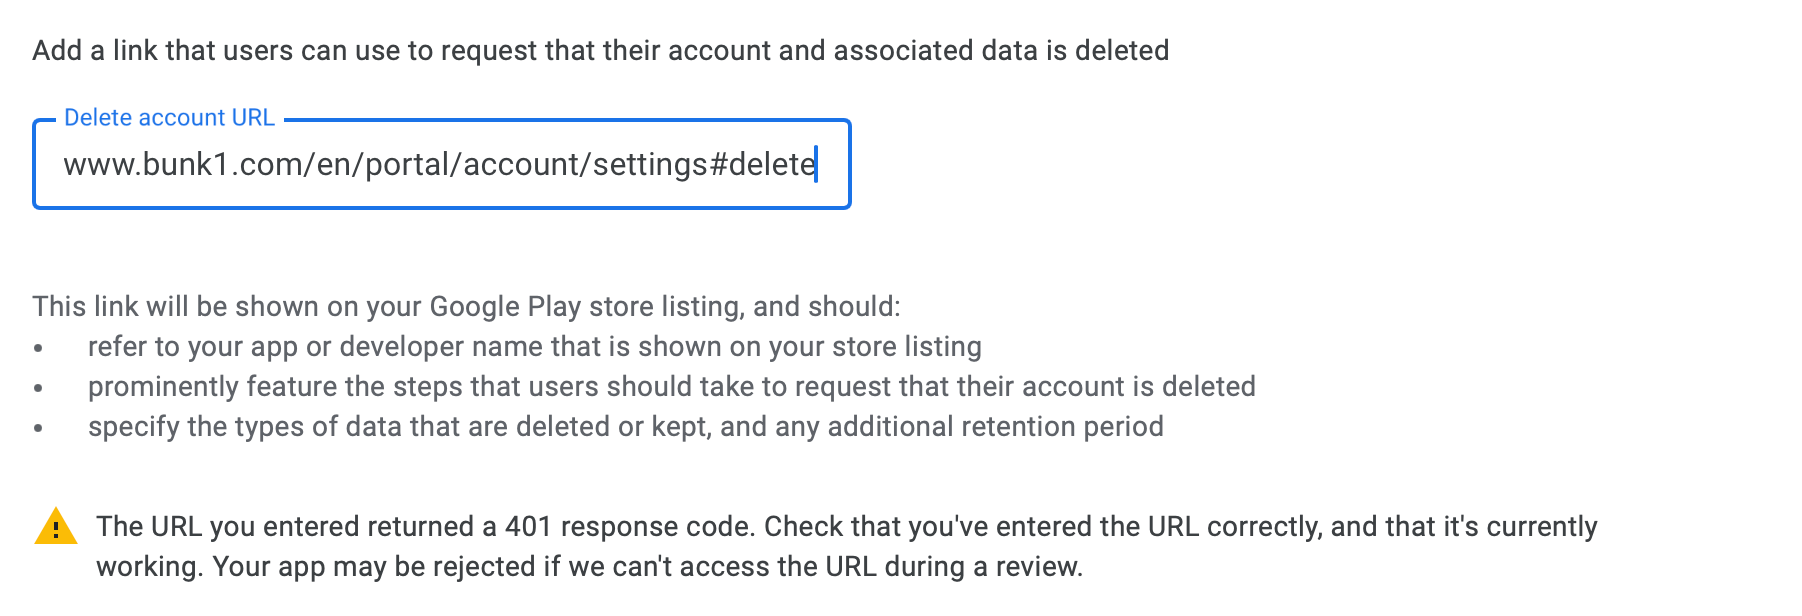Place cursor after '#delete' in the URL

(x=817, y=165)
